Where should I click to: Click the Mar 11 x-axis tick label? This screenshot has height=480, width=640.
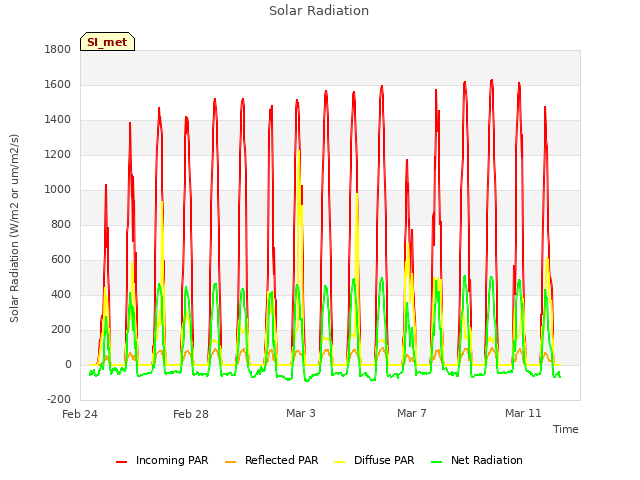point(523,413)
